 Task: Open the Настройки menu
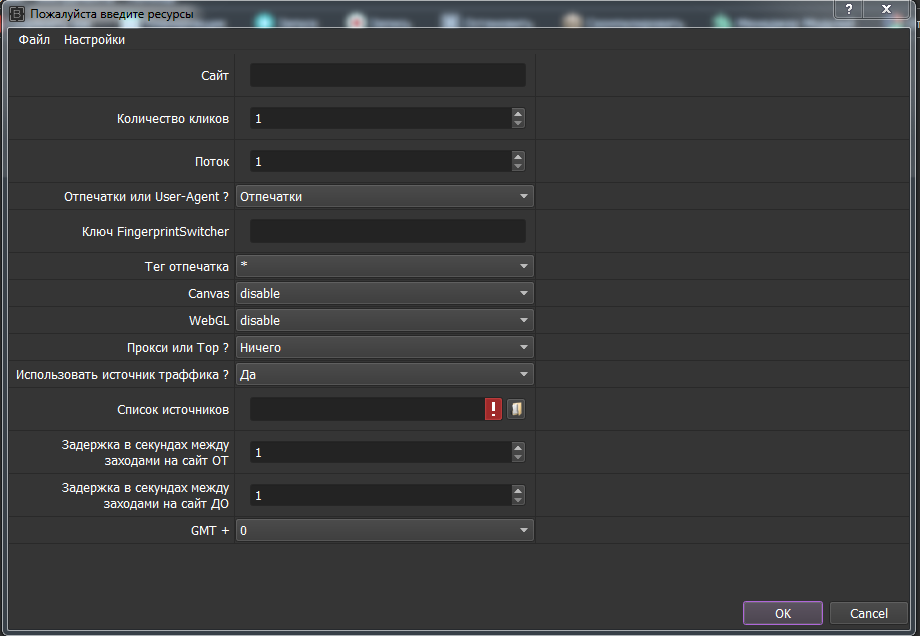click(94, 40)
